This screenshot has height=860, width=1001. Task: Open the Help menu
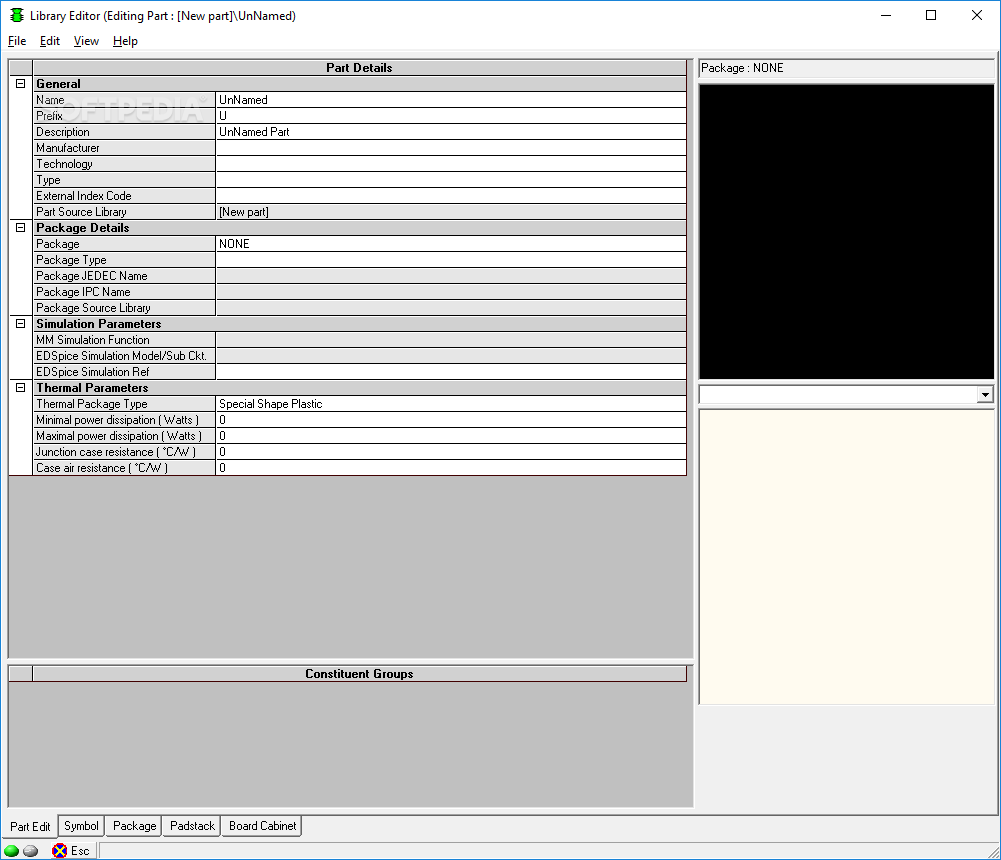(x=125, y=41)
